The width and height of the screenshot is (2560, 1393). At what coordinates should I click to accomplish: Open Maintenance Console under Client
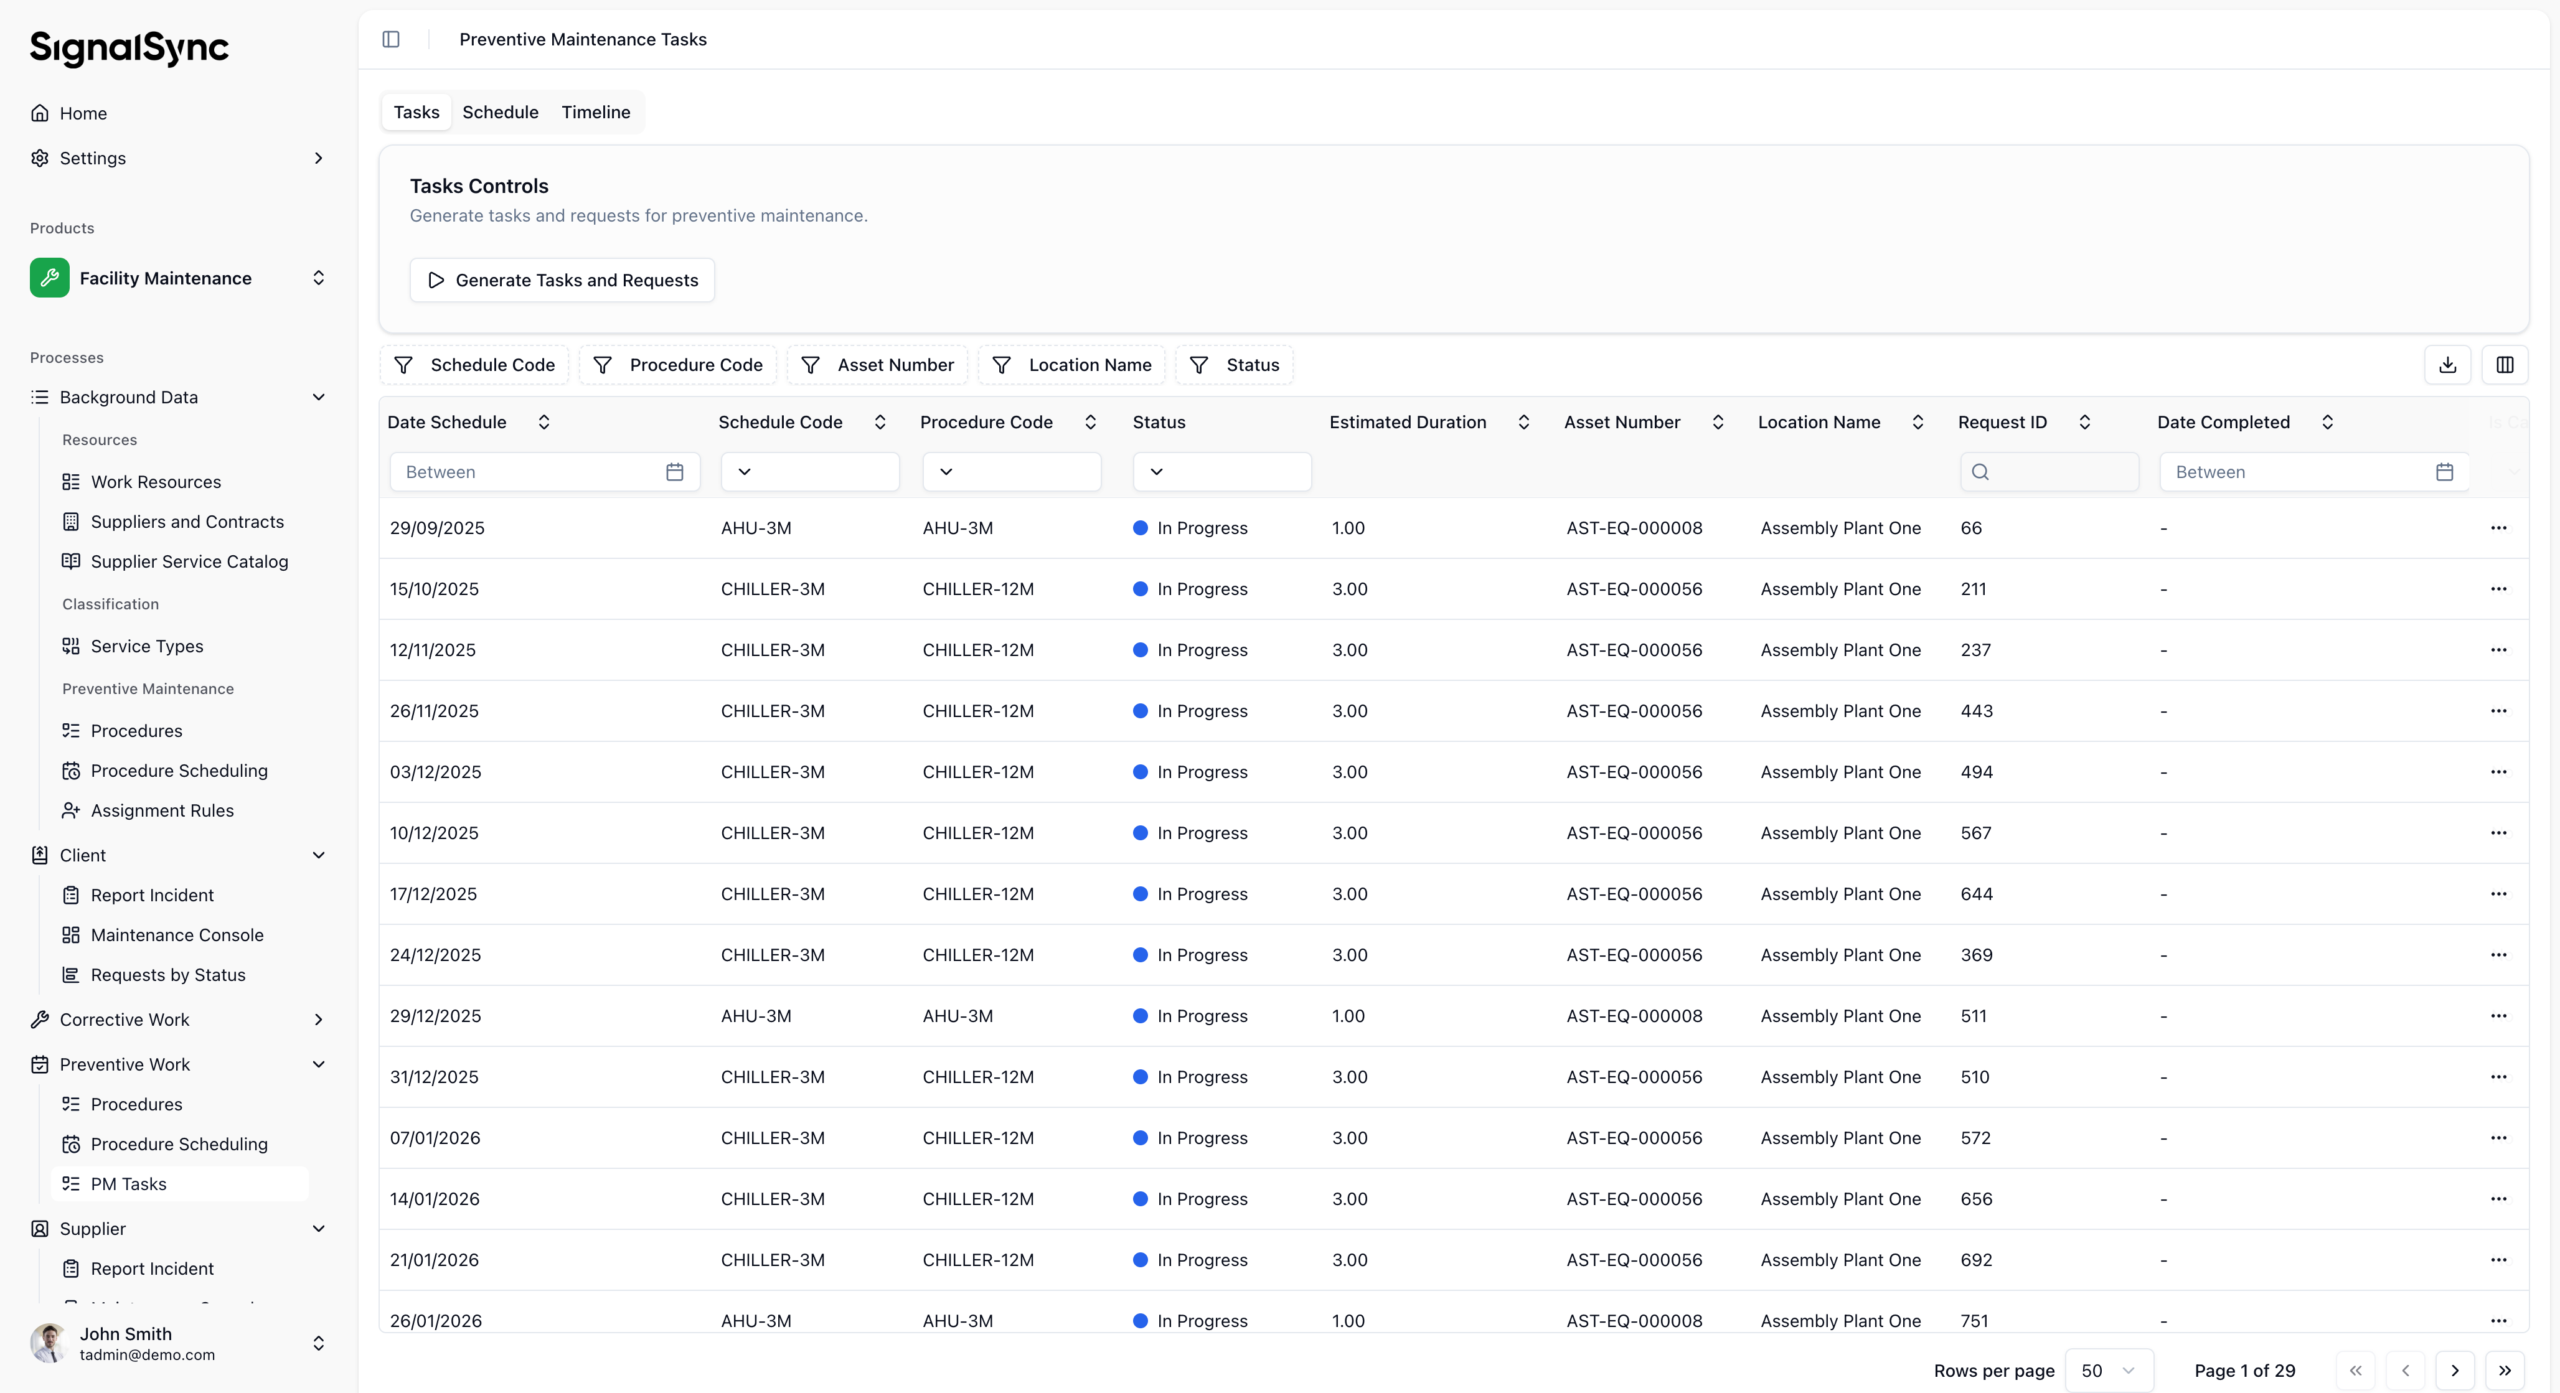(177, 935)
